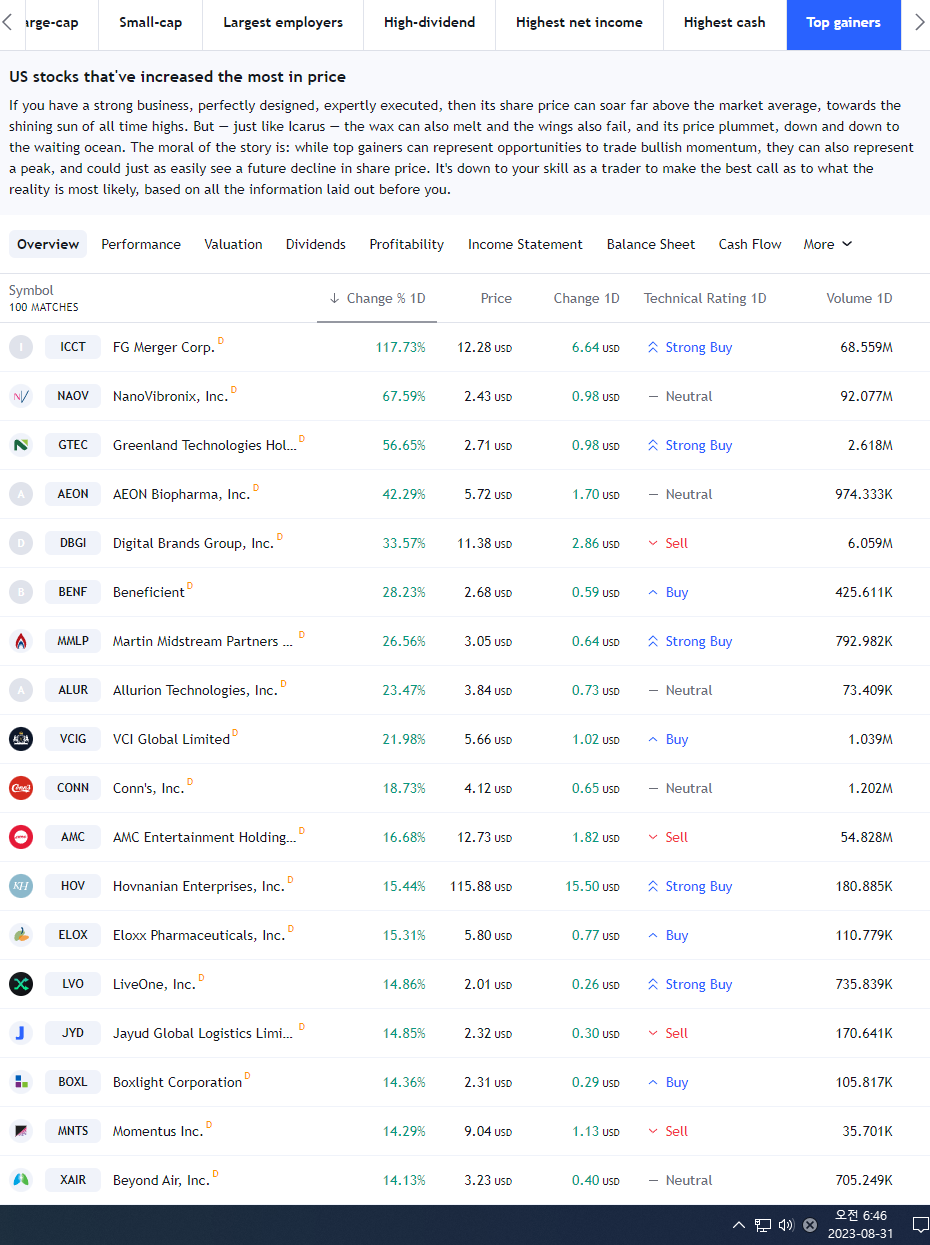This screenshot has width=930, height=1245.
Task: Click the AMC Entertainment red logo icon
Action: (21, 837)
